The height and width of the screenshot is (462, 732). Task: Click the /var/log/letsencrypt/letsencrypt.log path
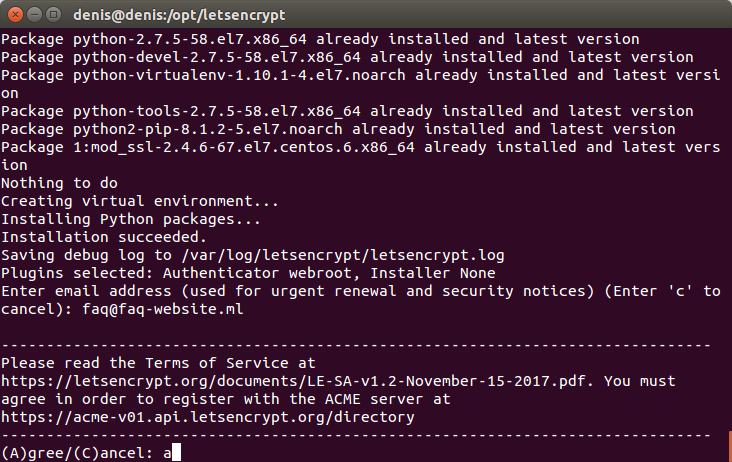coord(343,255)
